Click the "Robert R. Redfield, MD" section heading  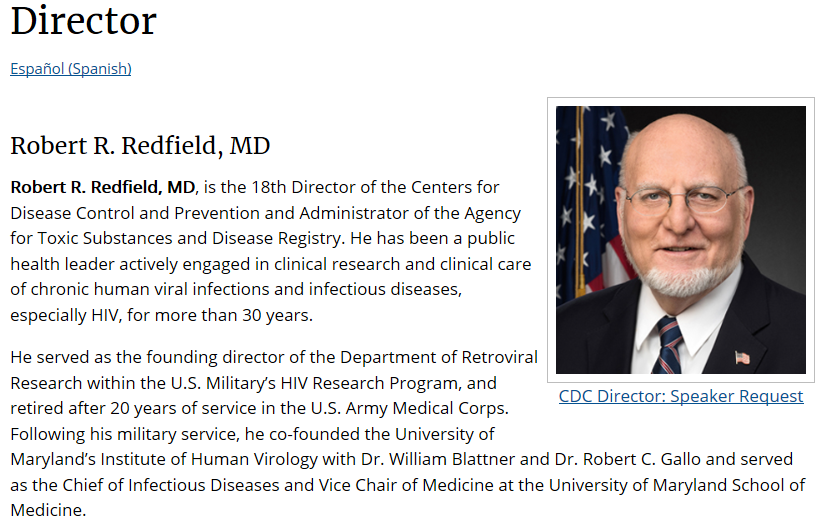coord(140,146)
